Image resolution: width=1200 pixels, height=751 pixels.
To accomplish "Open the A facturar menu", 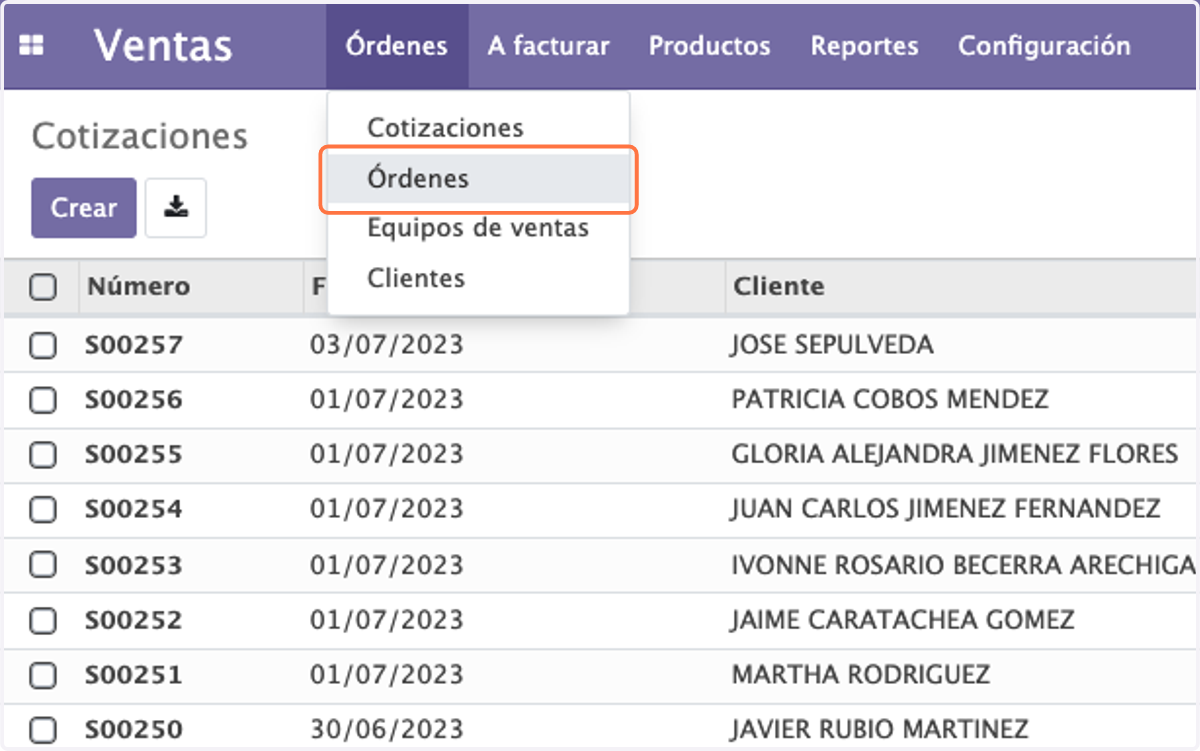I will (549, 46).
